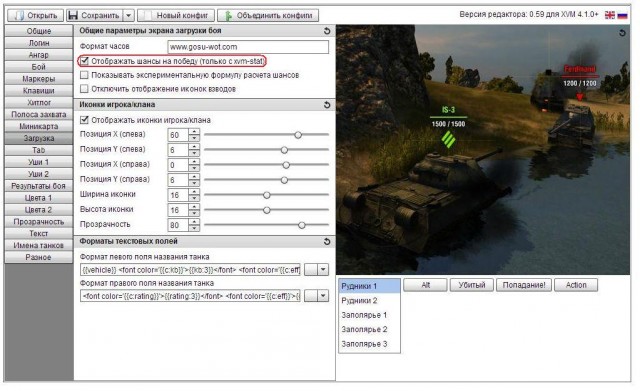Open the Хитлог tab
Viewport: 640px width, 391px height.
39,102
